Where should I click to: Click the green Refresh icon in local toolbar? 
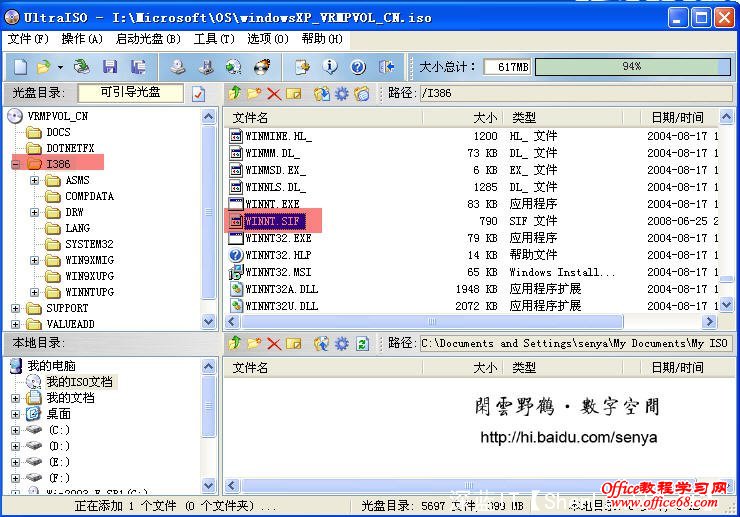(x=362, y=344)
